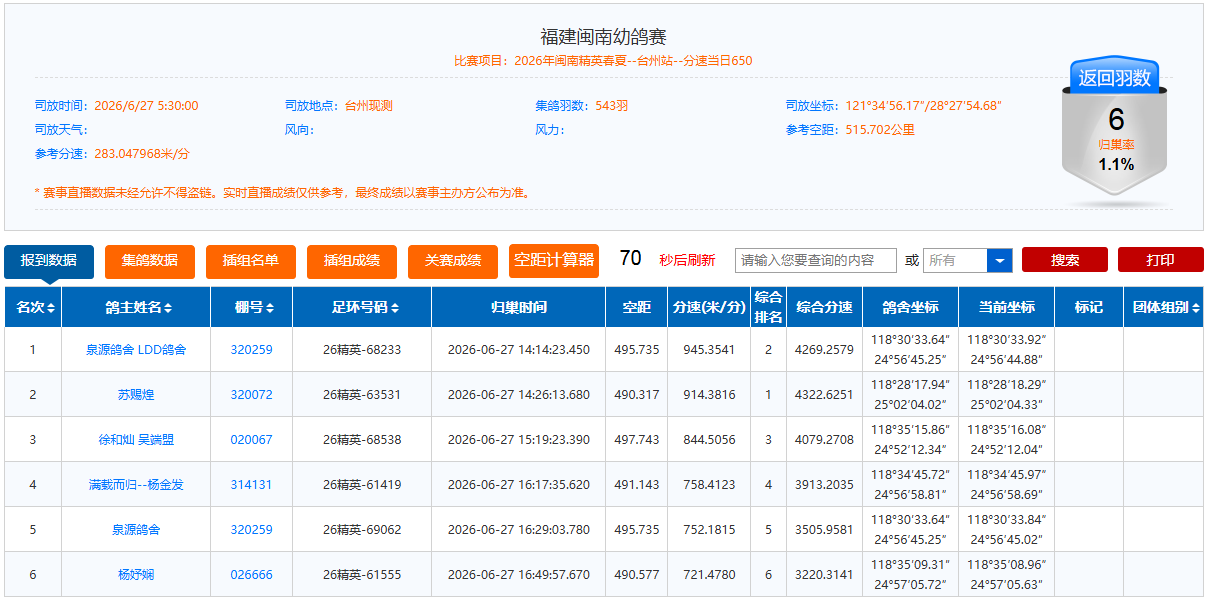Open 泉源鸽舍 owner link in row 5
Screen dimensions: 1209x601
[136, 530]
